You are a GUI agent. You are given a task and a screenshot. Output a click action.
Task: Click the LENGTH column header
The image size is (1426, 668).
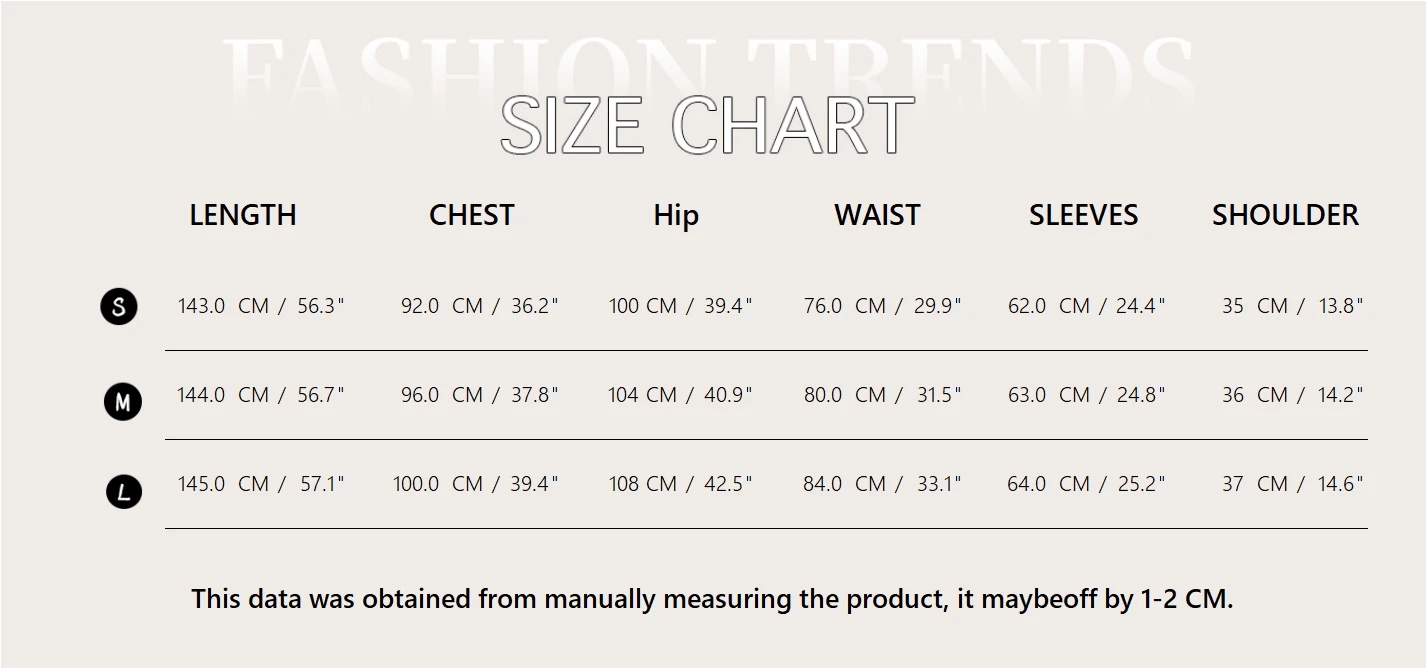[x=243, y=215]
